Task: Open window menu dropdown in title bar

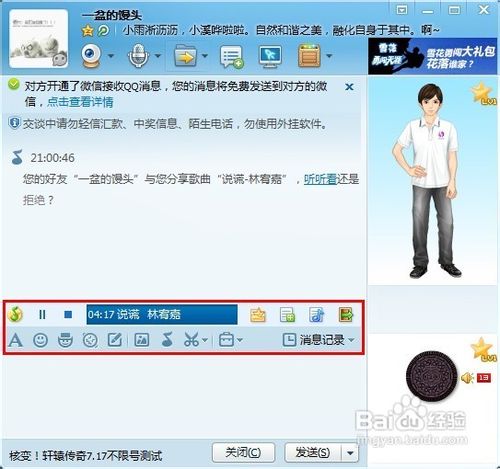Action: (x=402, y=10)
